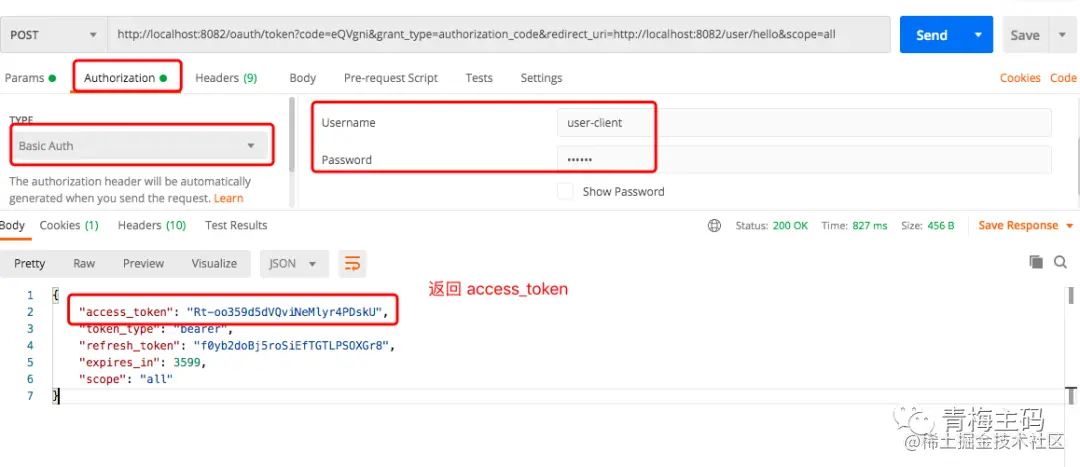Toggle the Show Password checkbox

565,191
